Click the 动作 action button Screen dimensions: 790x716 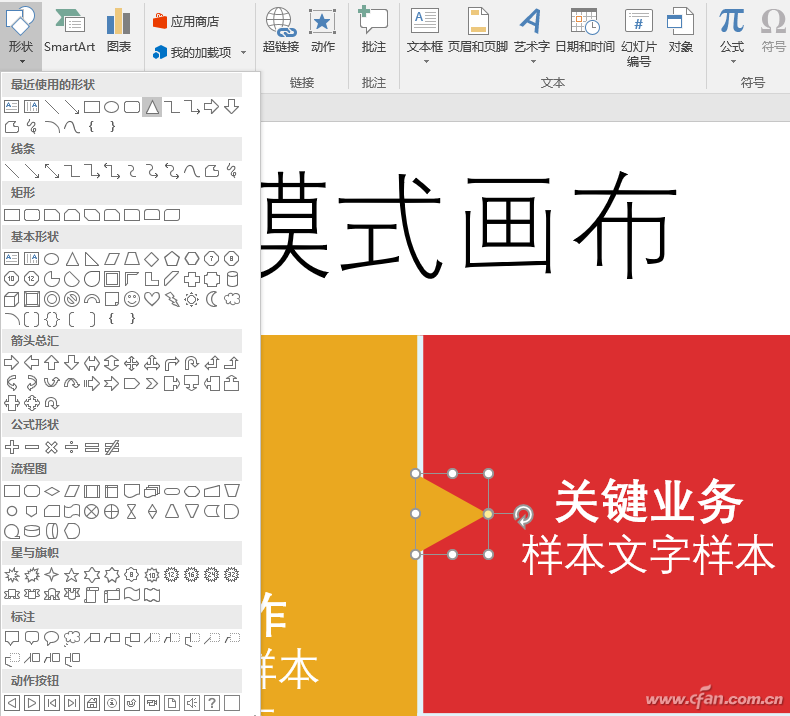[x=322, y=31]
